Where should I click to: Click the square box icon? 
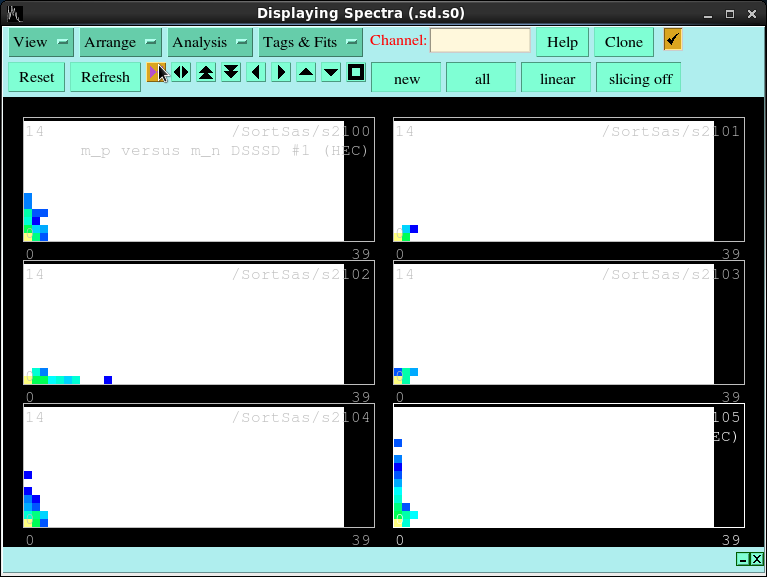click(x=356, y=73)
